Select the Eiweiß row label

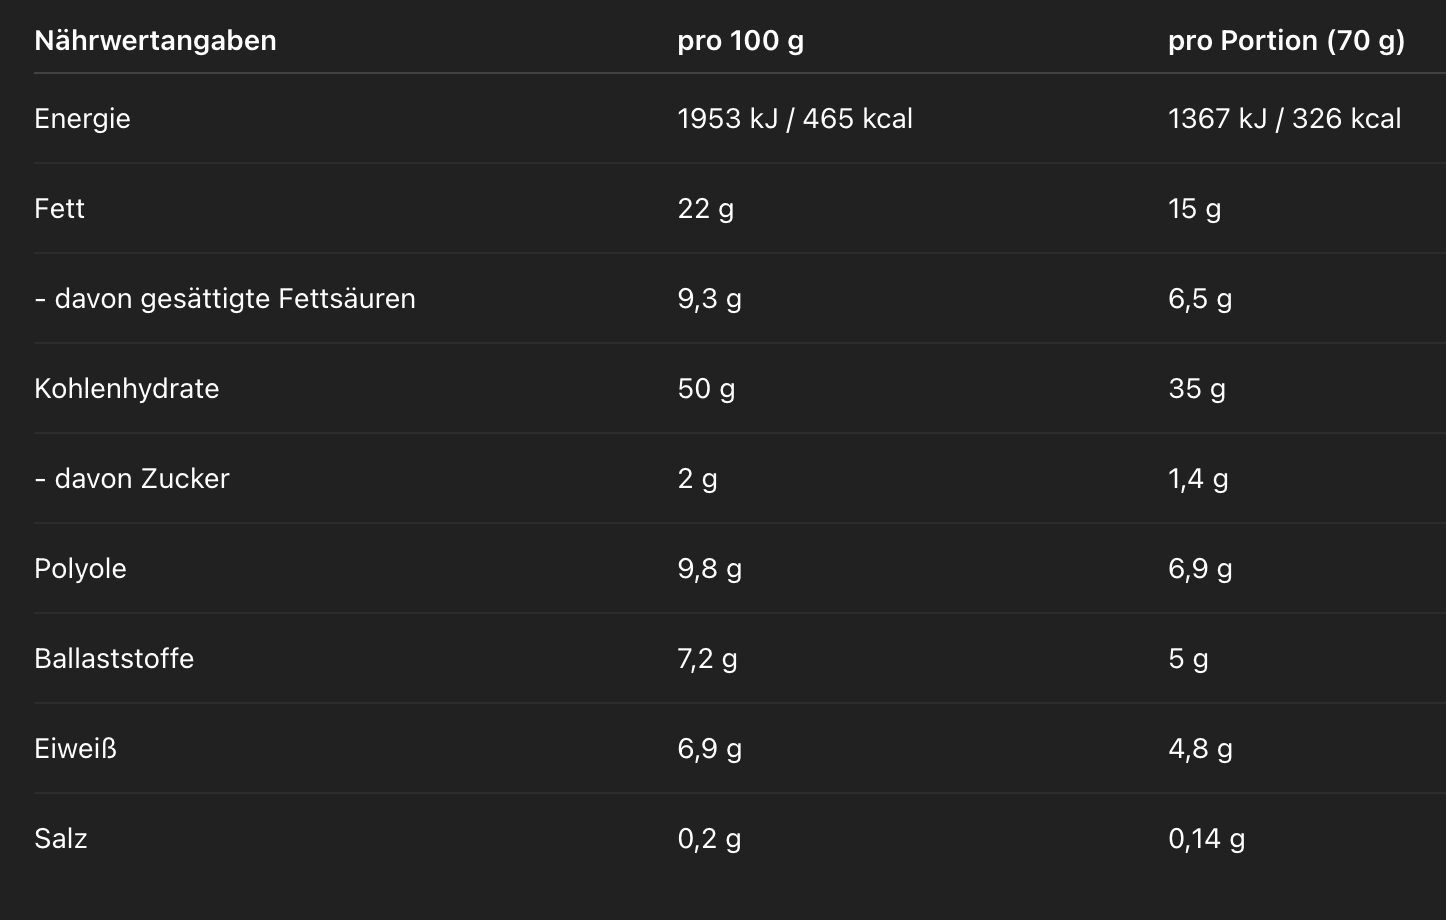coord(75,749)
